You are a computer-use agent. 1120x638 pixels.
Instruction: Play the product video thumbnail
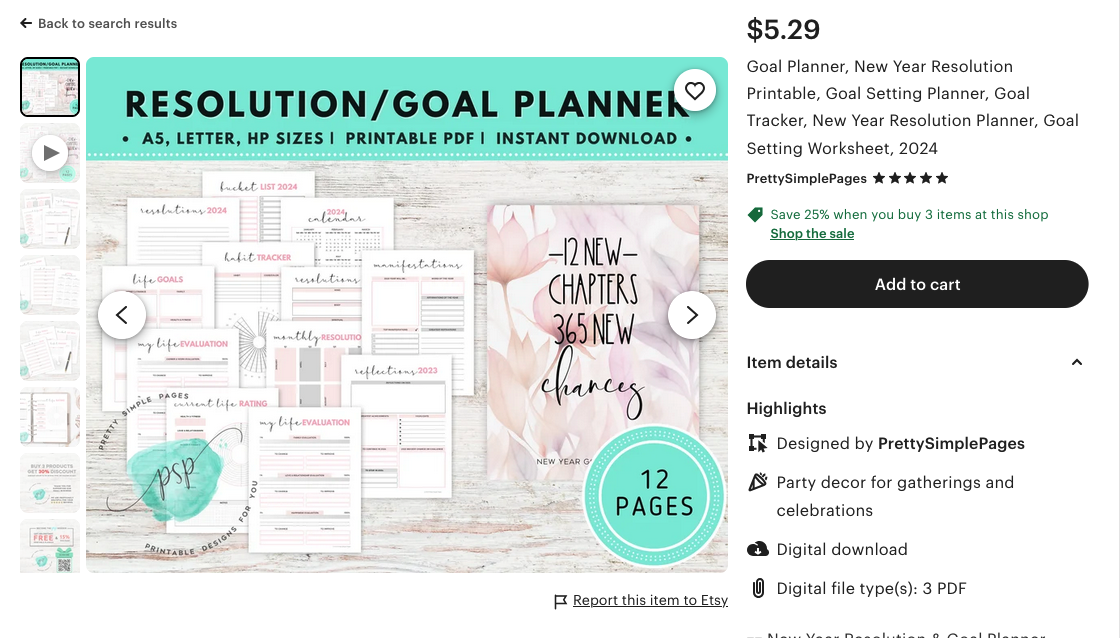click(x=50, y=153)
